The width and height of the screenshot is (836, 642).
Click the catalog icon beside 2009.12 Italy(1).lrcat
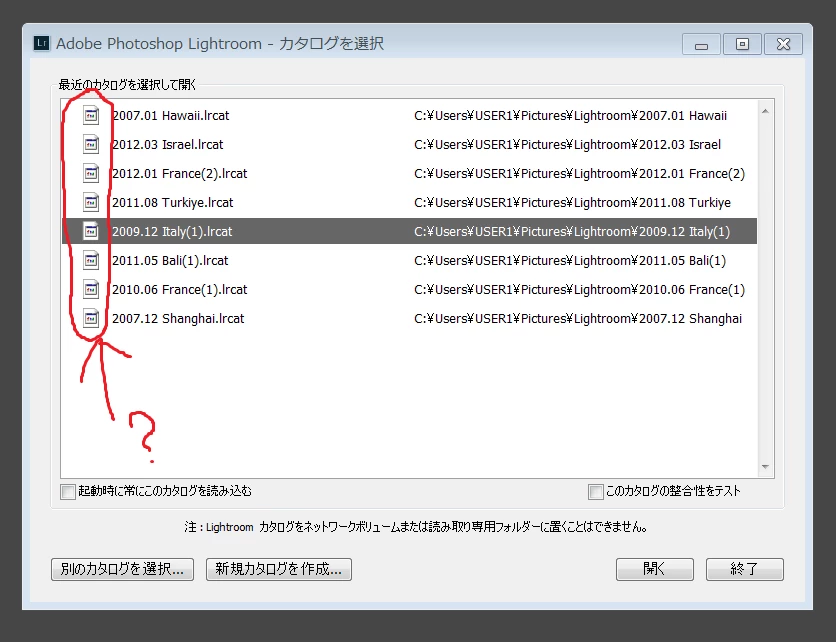click(x=91, y=231)
